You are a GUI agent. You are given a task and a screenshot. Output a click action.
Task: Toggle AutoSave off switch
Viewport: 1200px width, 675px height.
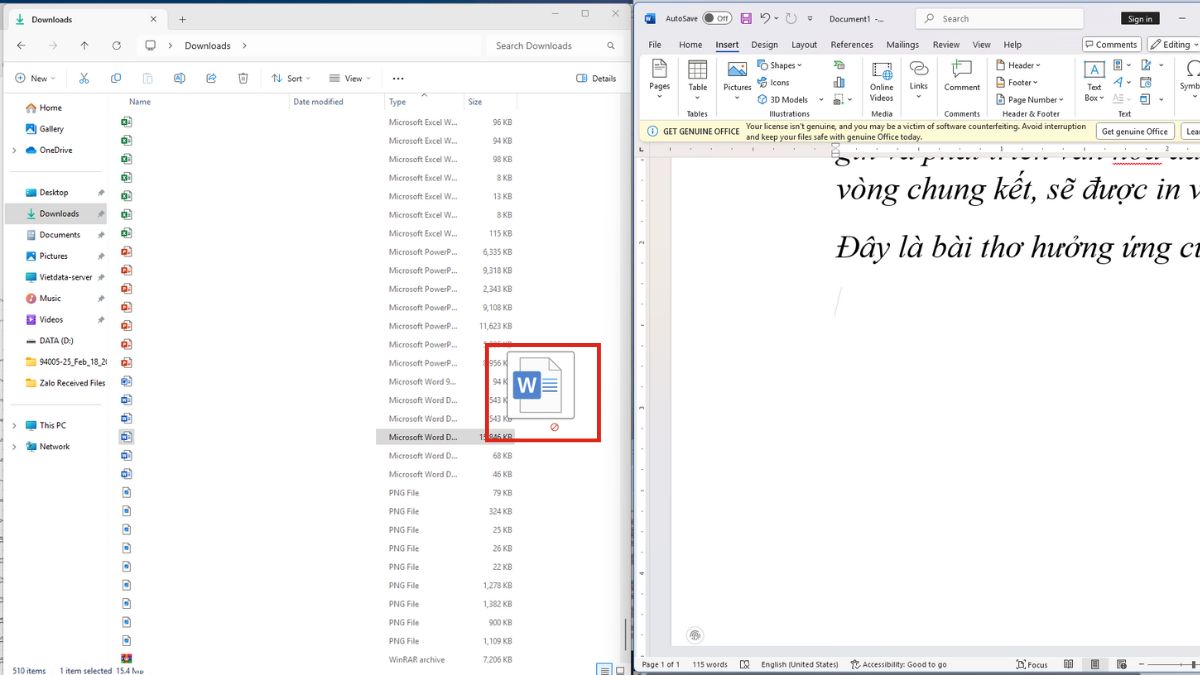(x=714, y=17)
